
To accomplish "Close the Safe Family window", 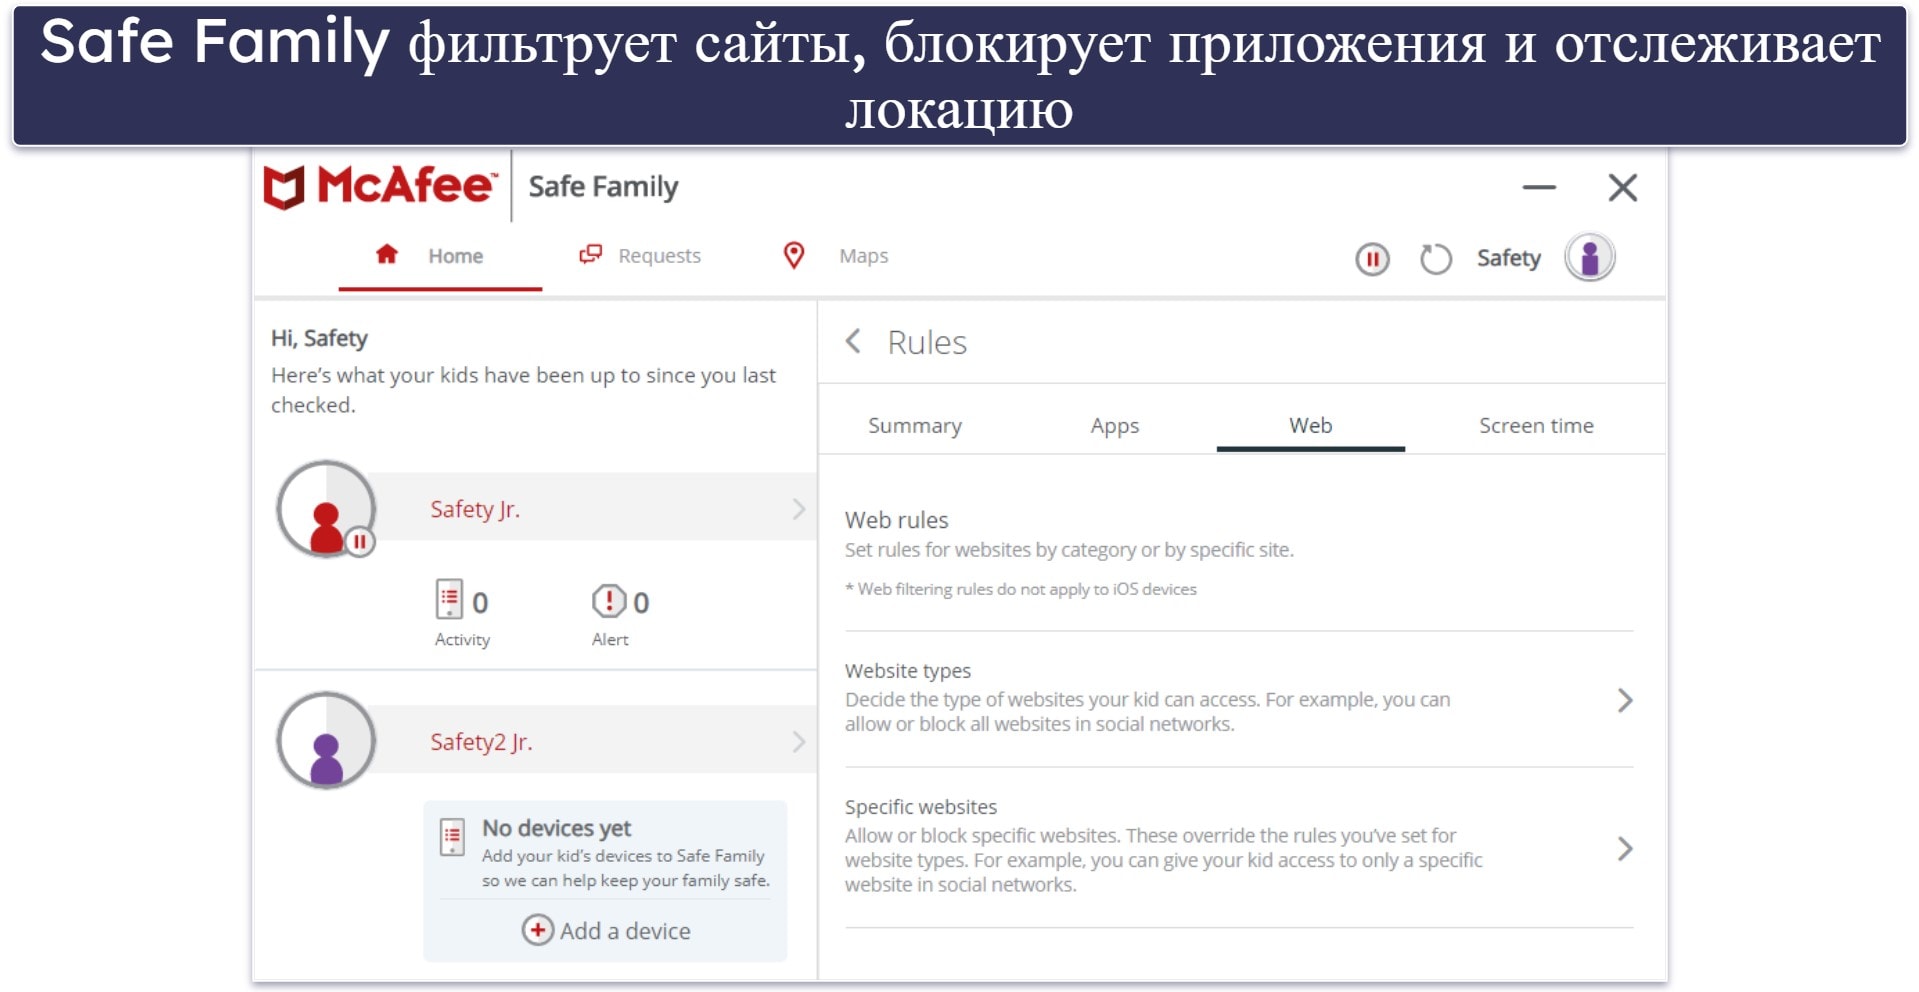I will tap(1622, 187).
